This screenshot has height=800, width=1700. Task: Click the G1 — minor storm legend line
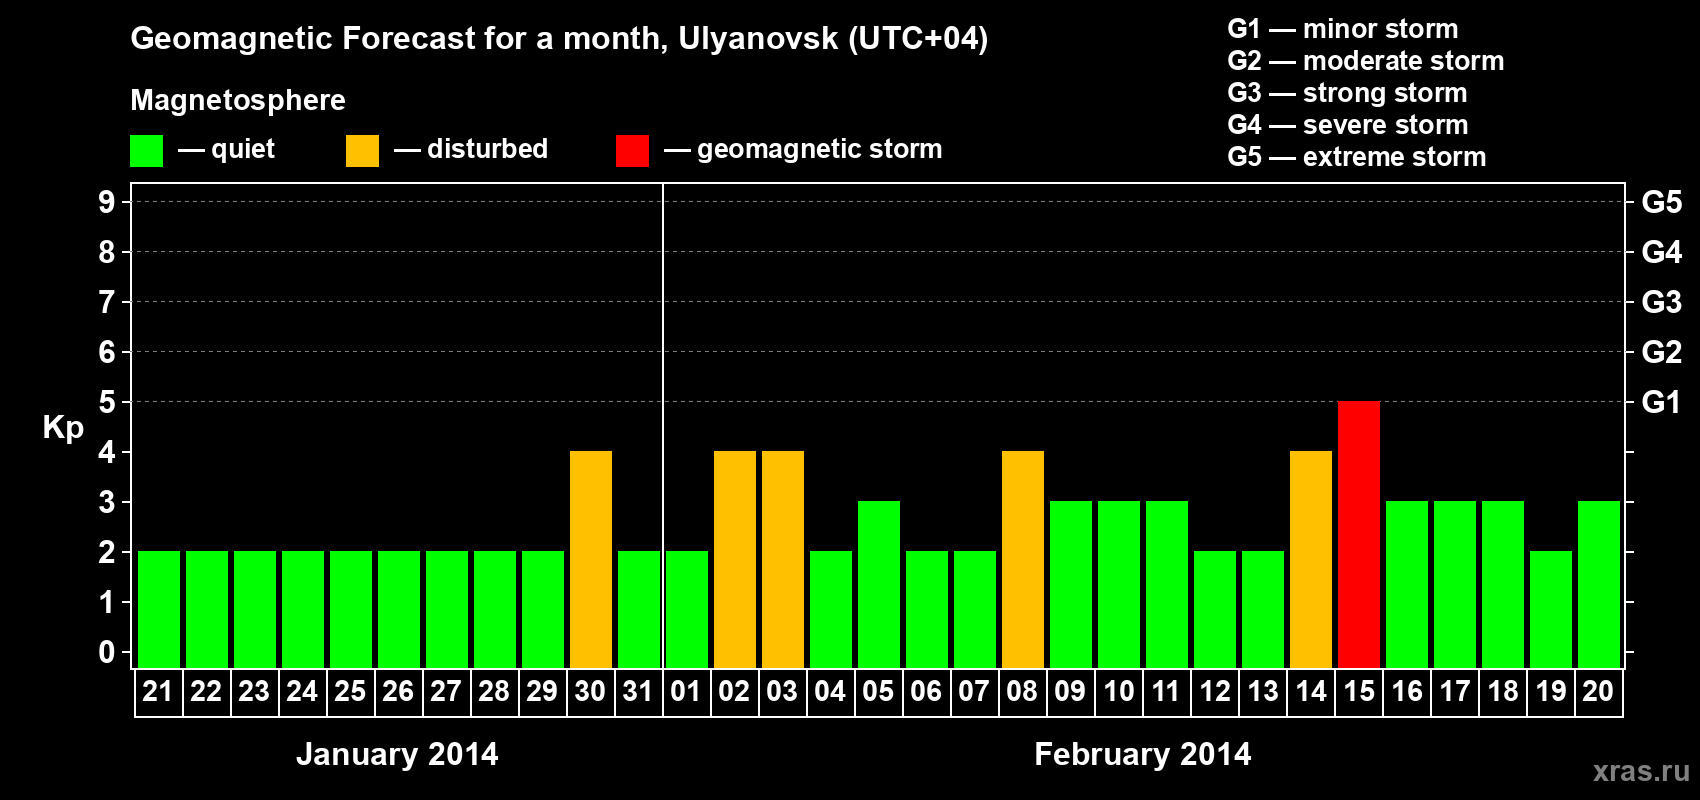[1343, 29]
